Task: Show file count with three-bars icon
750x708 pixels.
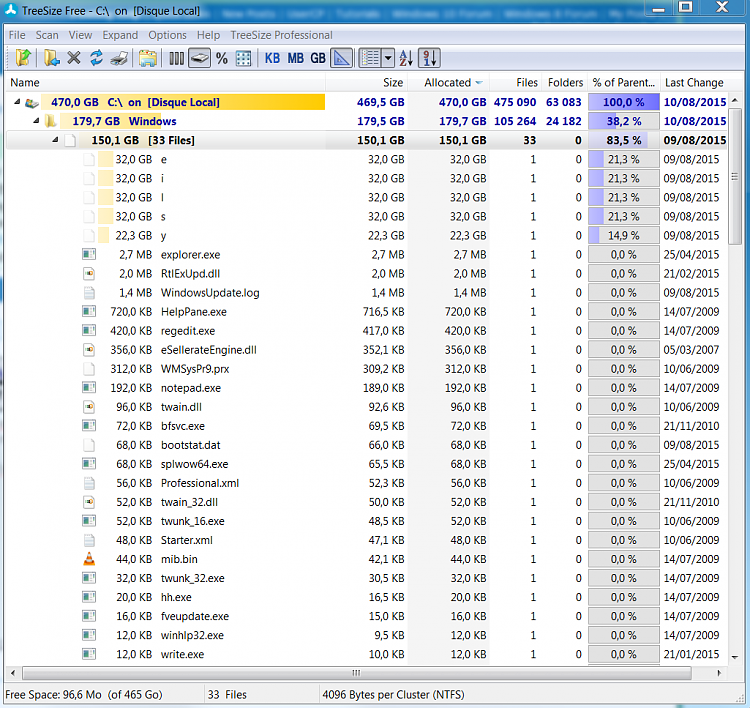Action: [176, 58]
